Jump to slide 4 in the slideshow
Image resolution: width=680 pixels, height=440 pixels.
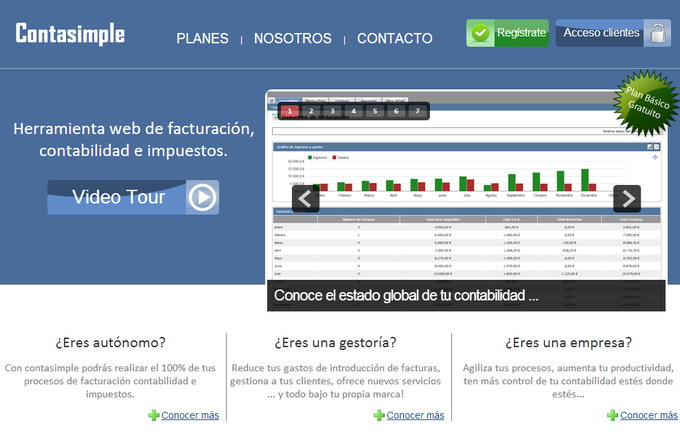(x=353, y=111)
